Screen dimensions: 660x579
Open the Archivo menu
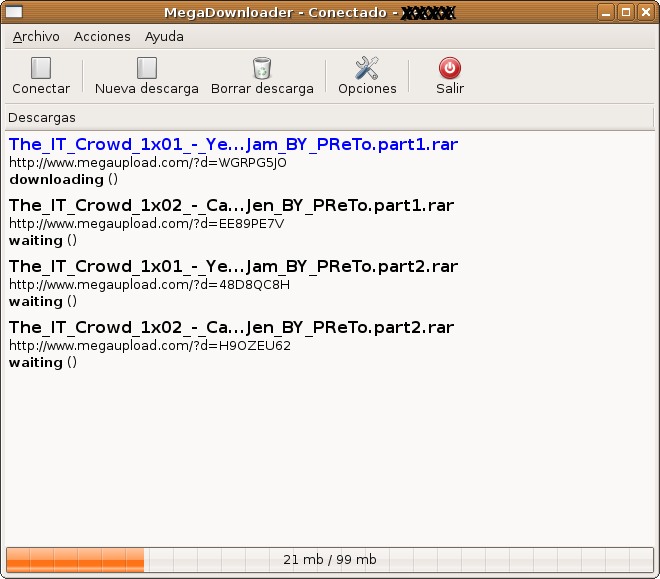[36, 37]
